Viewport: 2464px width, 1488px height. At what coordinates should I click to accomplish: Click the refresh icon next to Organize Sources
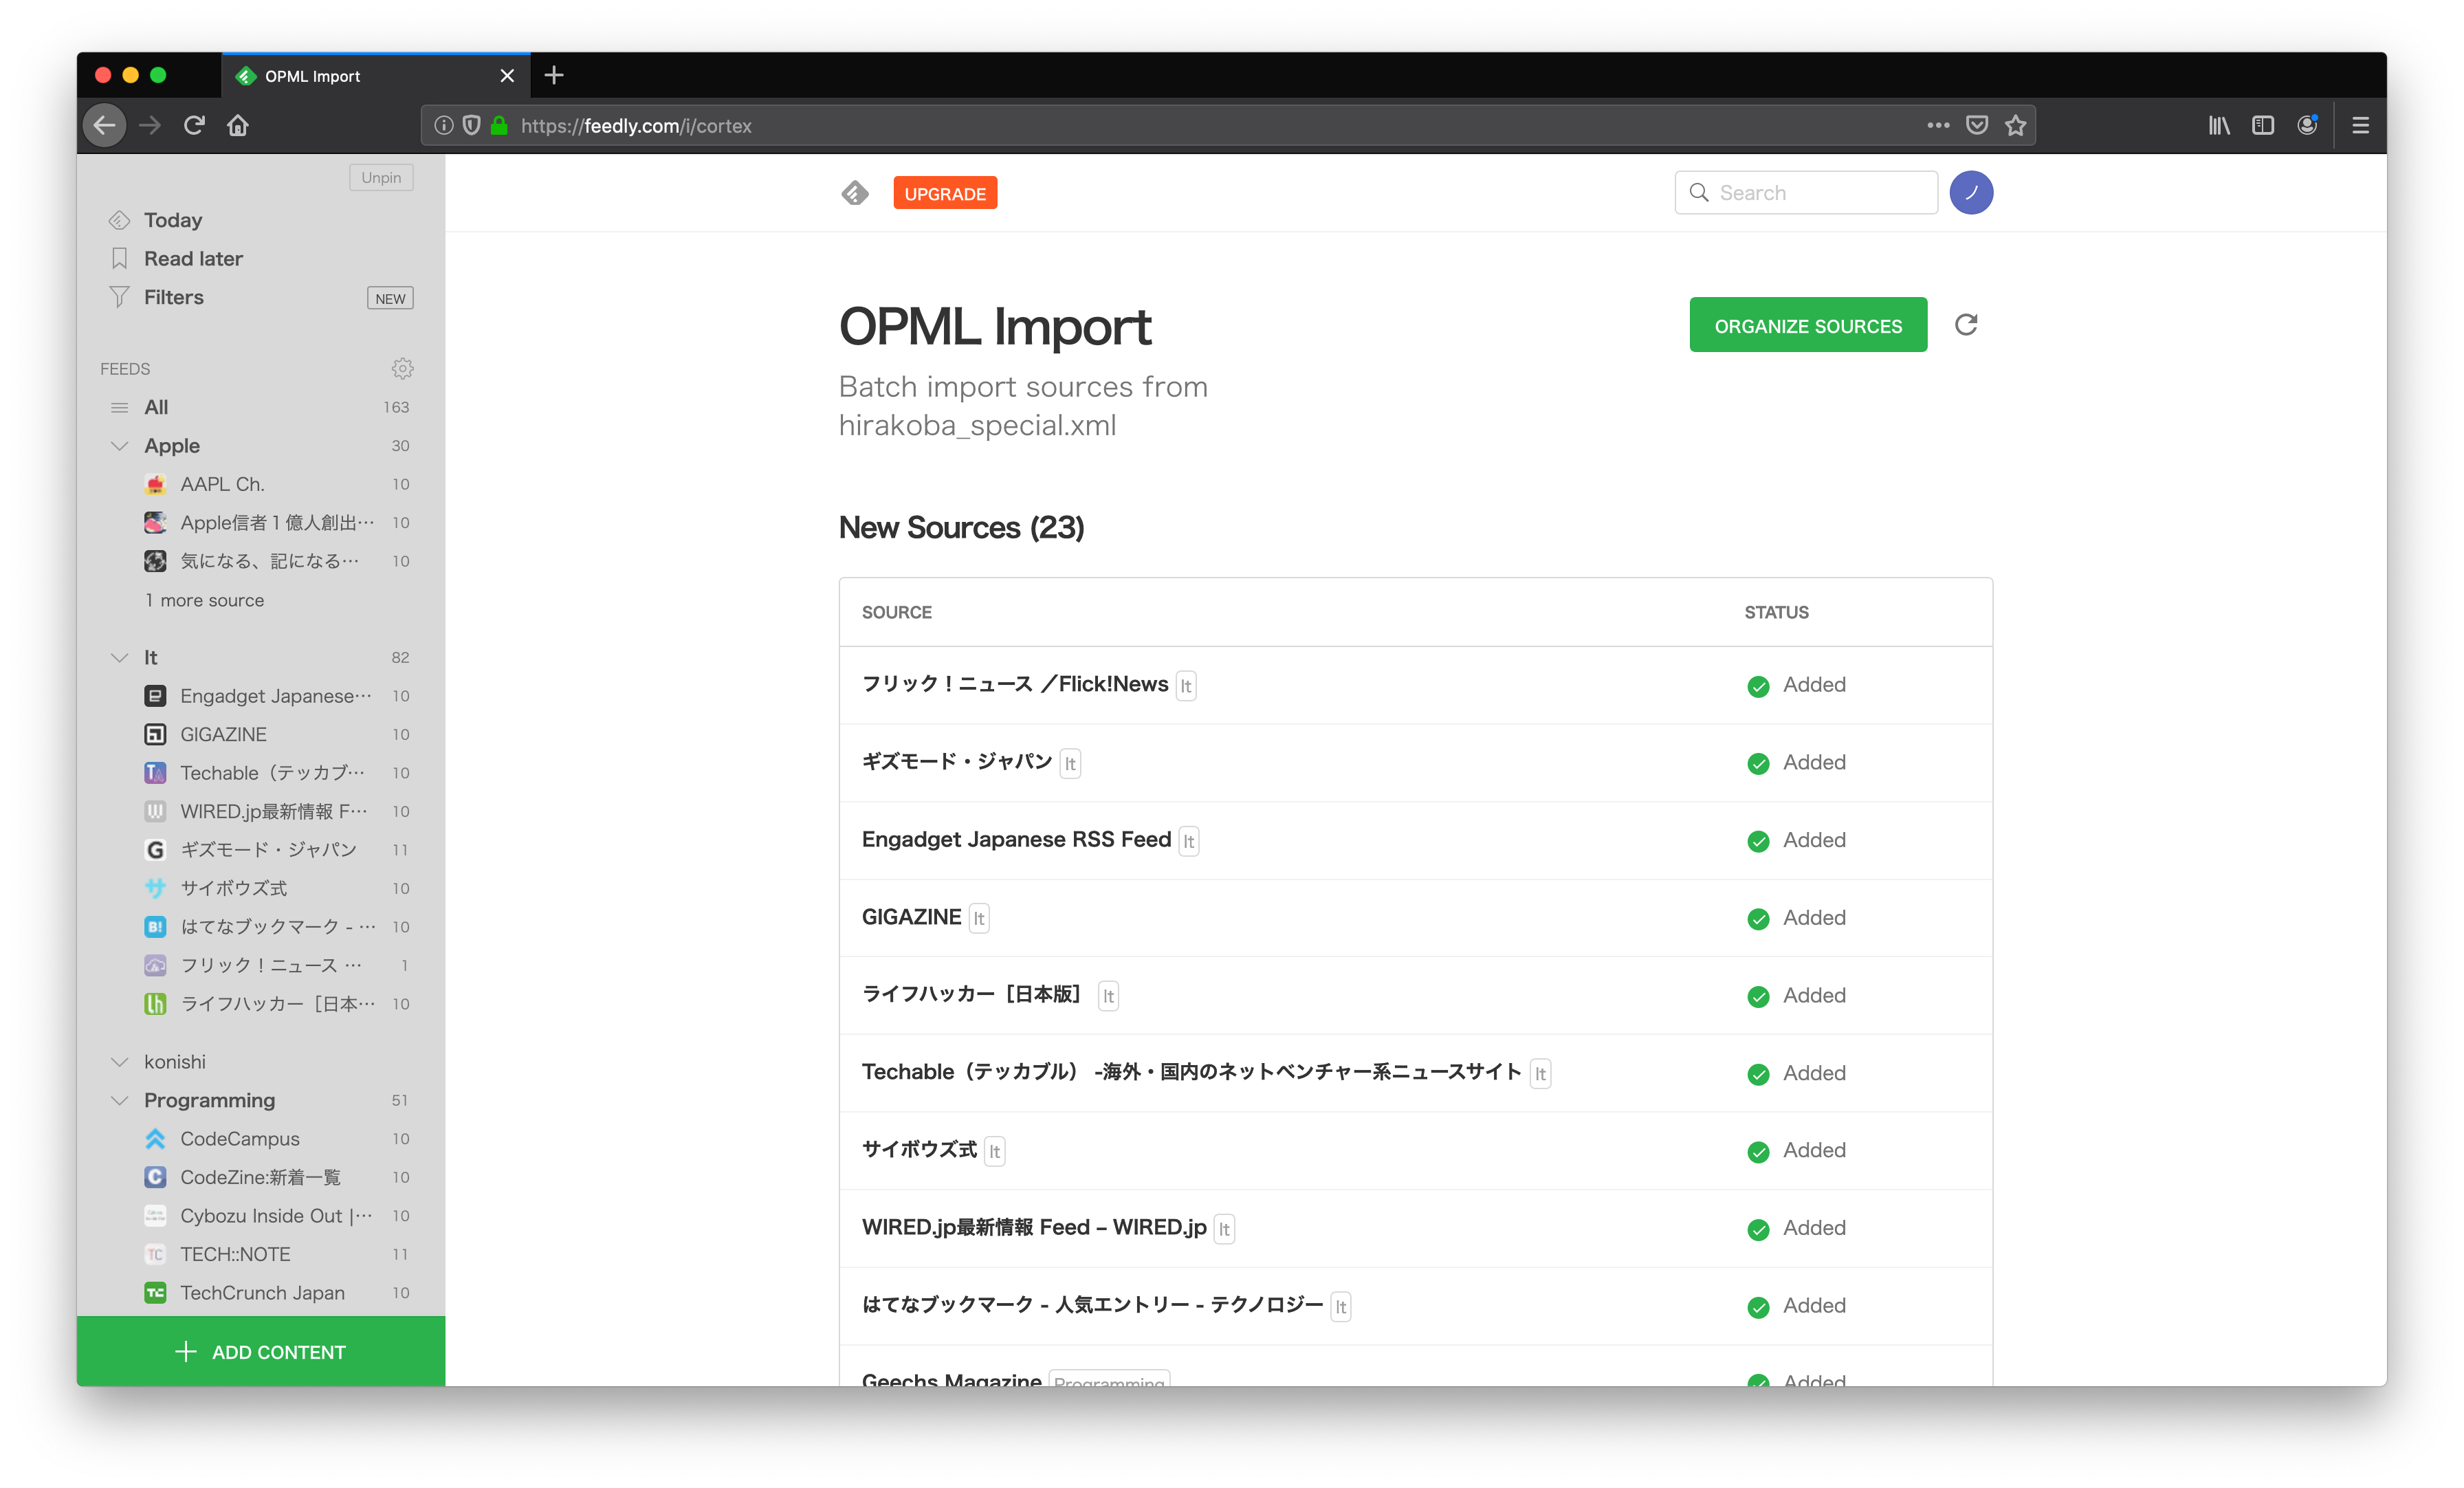[x=1966, y=325]
